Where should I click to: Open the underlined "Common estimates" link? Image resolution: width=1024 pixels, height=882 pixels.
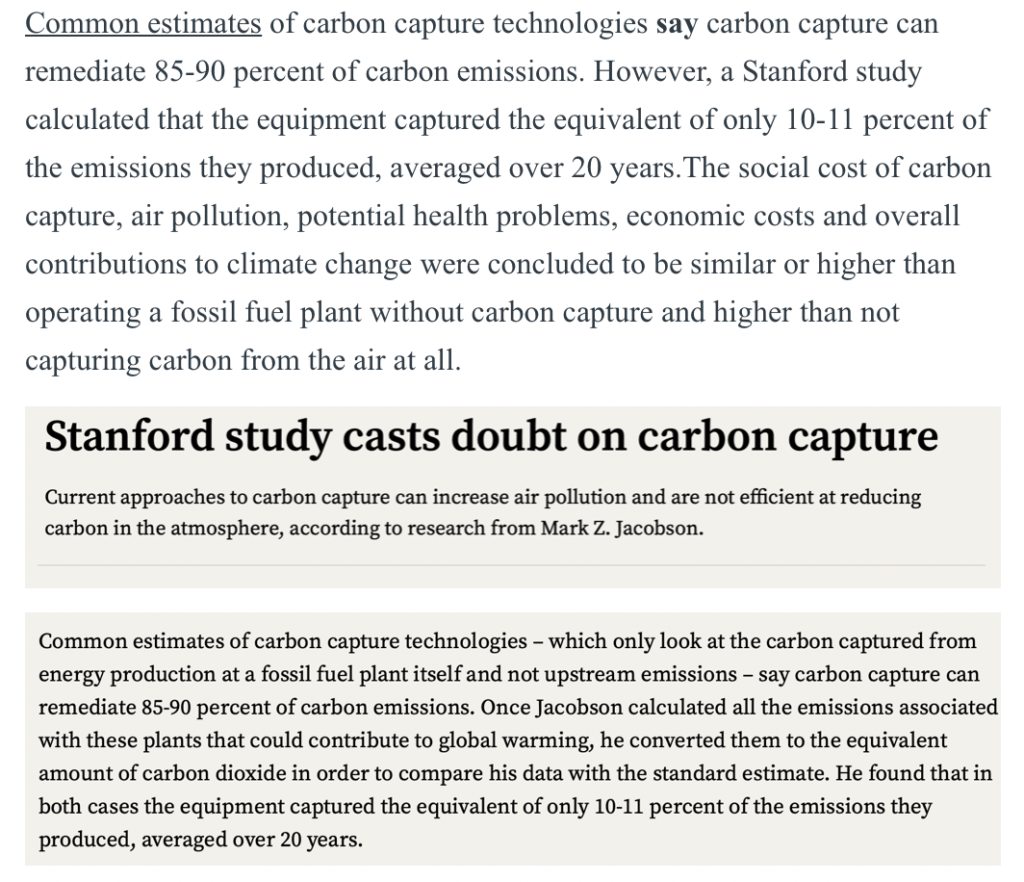pos(143,24)
